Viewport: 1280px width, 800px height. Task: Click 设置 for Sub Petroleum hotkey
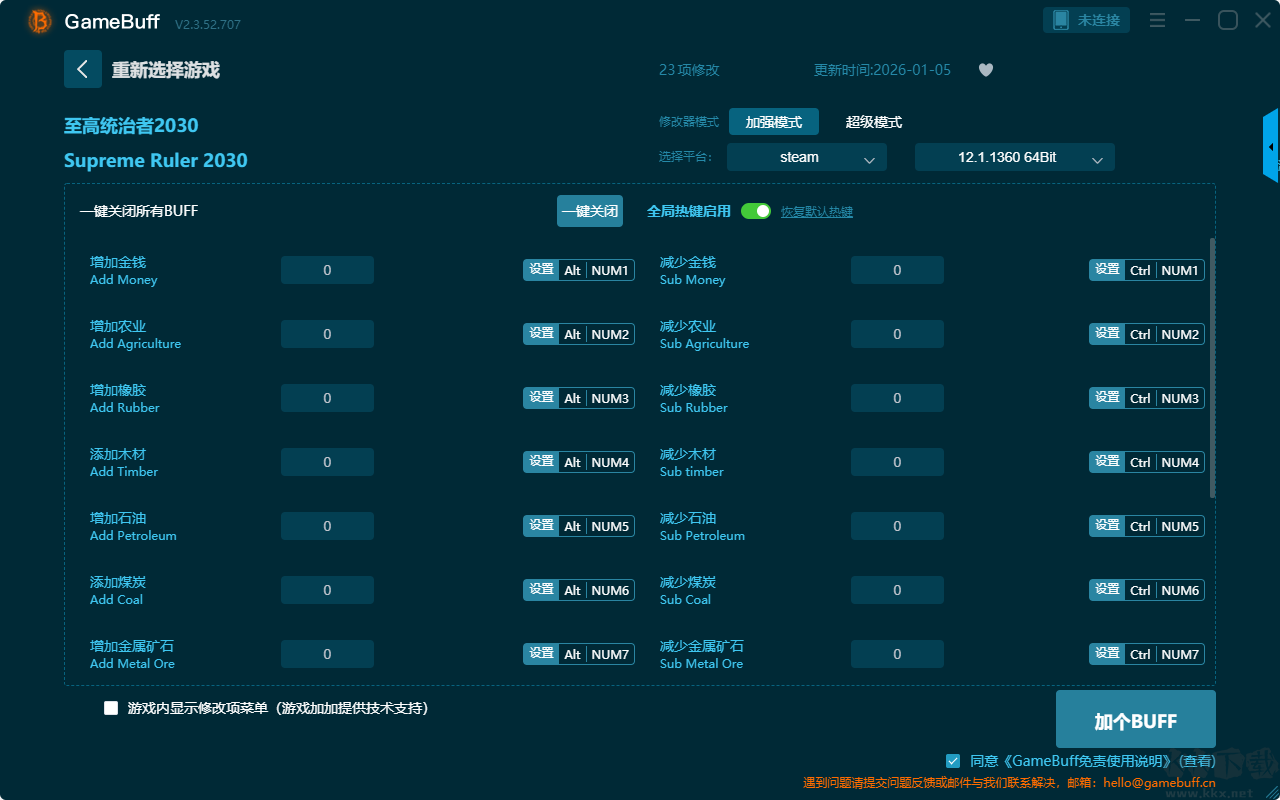coord(1107,526)
